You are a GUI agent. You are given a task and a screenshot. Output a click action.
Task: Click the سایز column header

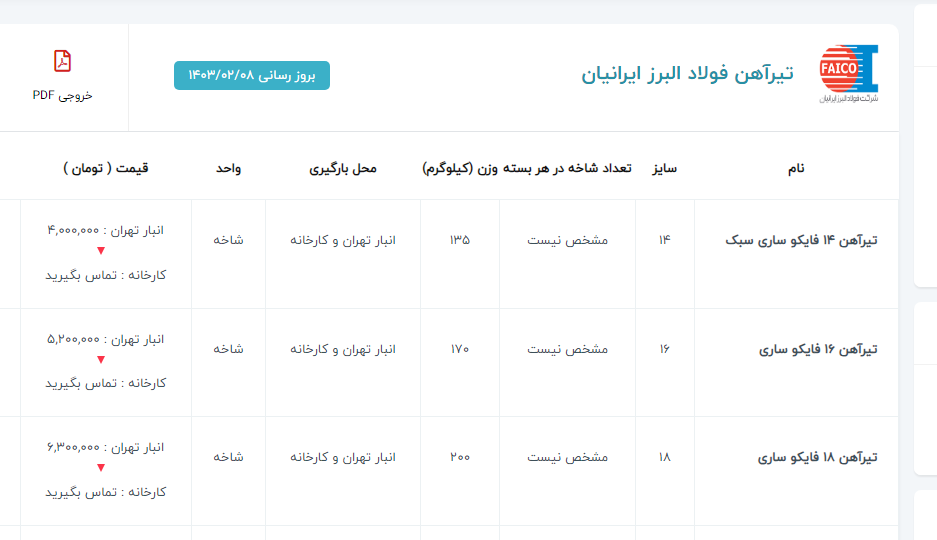[x=664, y=168]
